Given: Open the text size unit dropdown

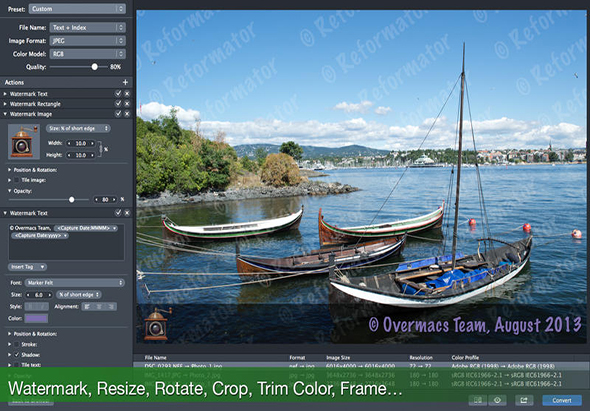Looking at the screenshot, I should pyautogui.click(x=79, y=295).
